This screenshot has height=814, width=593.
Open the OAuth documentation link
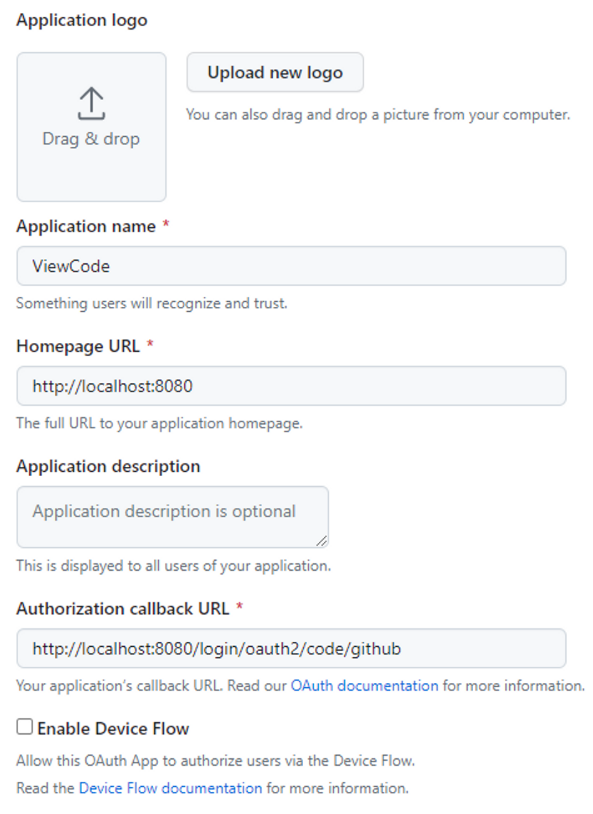coord(365,686)
